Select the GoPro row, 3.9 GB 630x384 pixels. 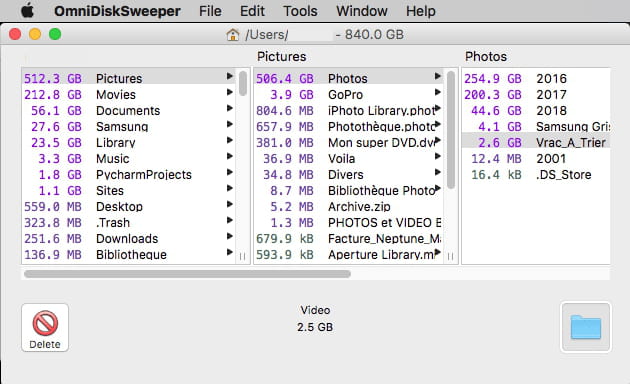coord(349,94)
